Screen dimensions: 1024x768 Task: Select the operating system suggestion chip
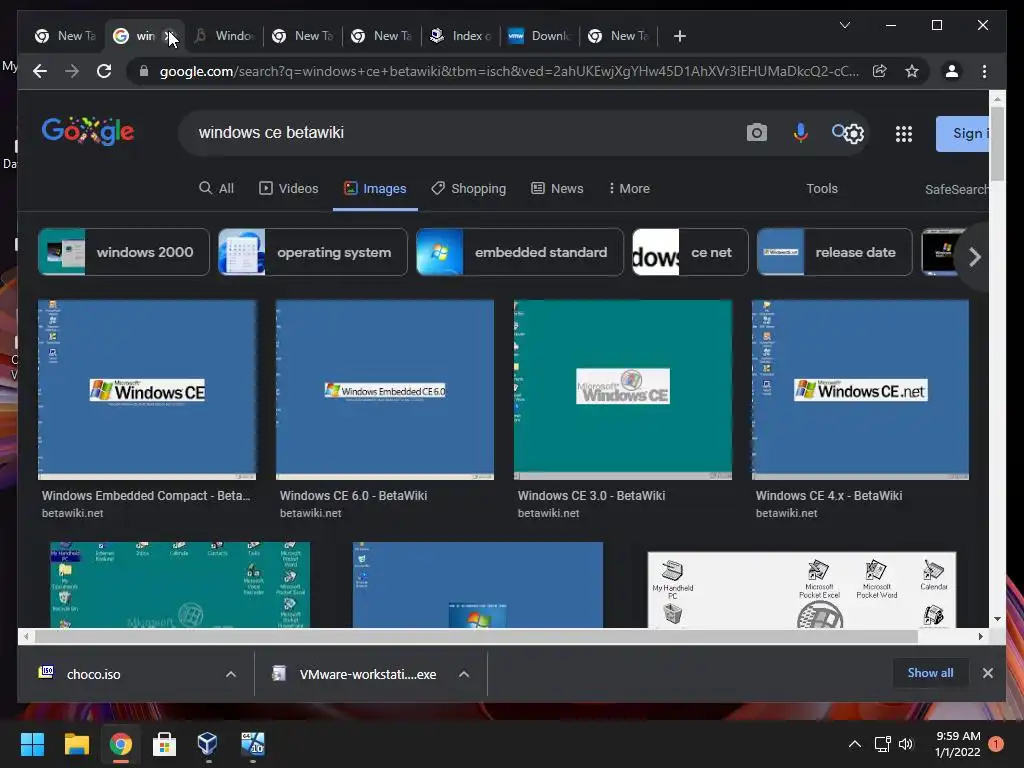(x=313, y=252)
